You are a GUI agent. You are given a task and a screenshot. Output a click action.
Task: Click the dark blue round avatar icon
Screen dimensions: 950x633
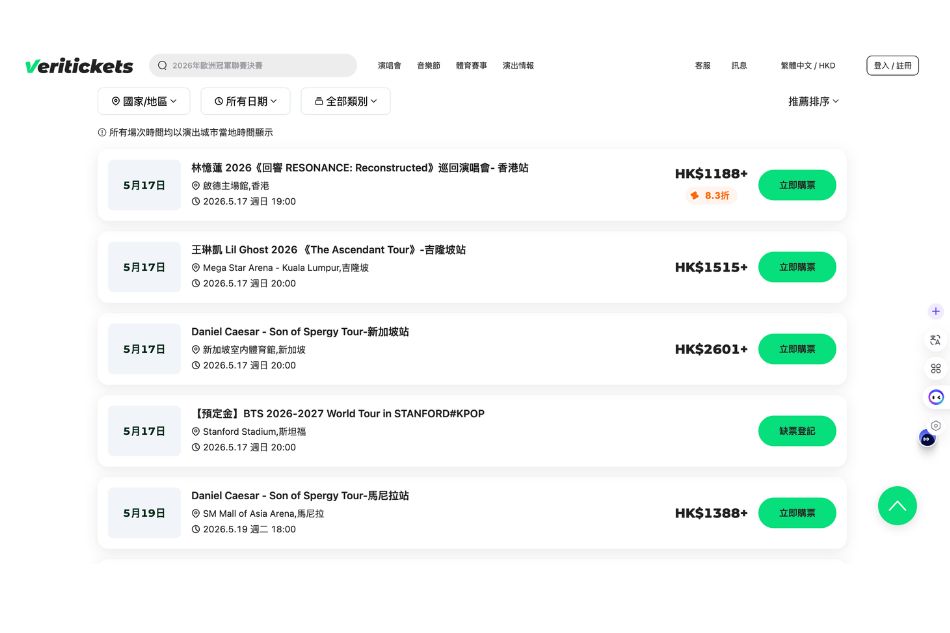point(927,439)
